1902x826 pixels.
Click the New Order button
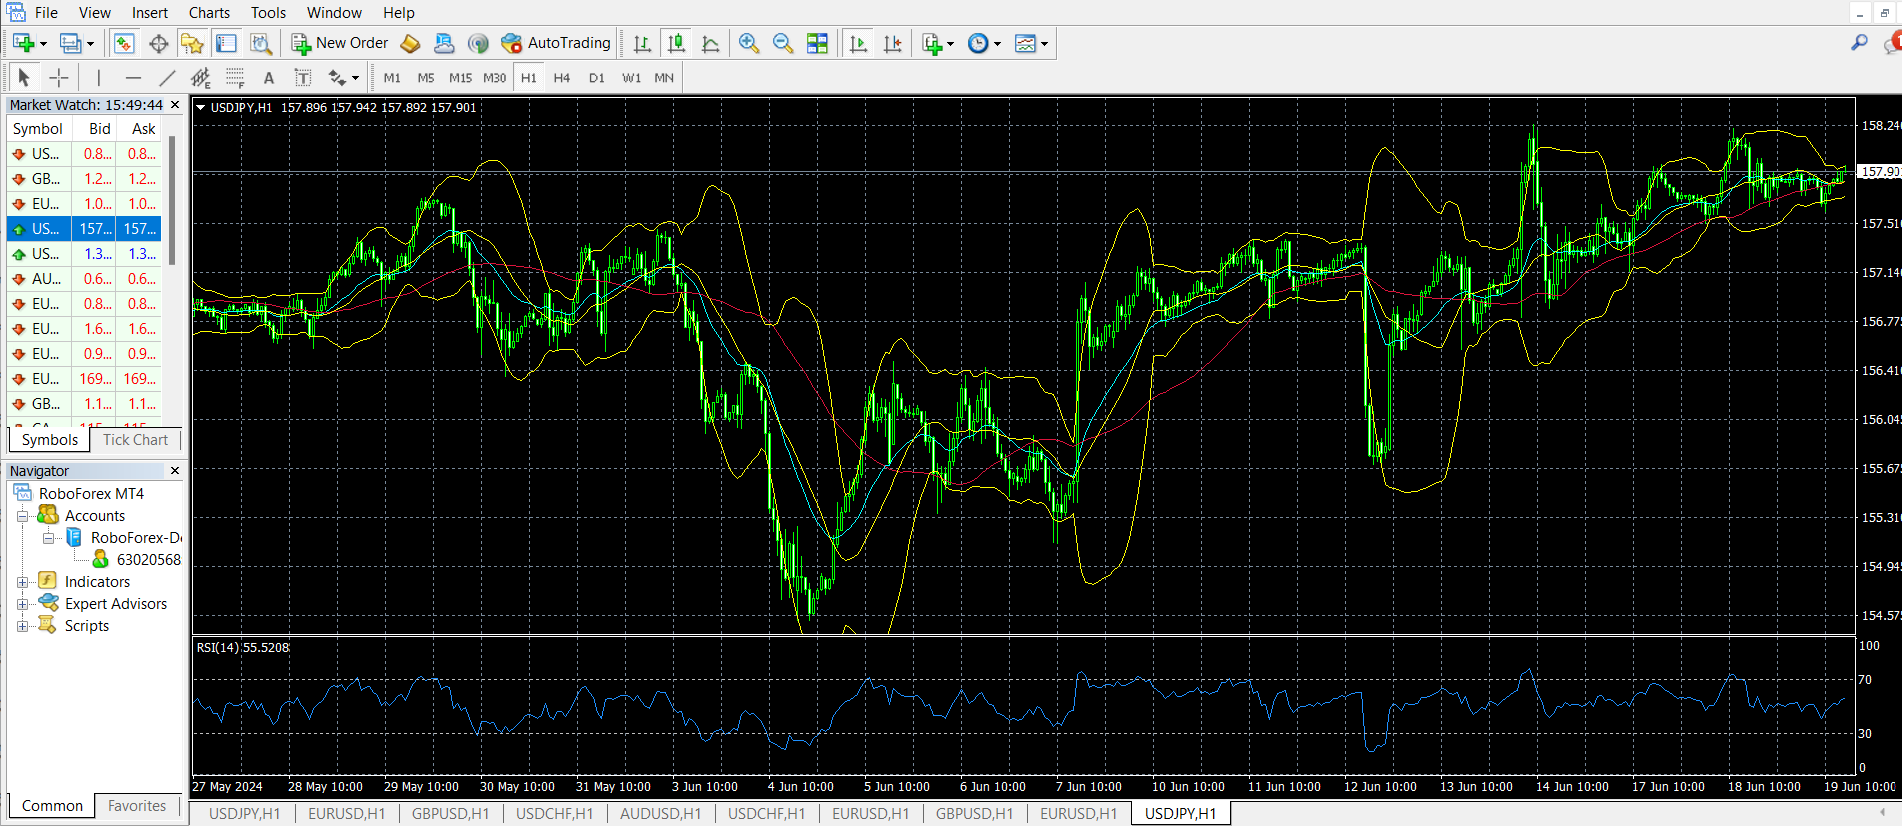[340, 43]
